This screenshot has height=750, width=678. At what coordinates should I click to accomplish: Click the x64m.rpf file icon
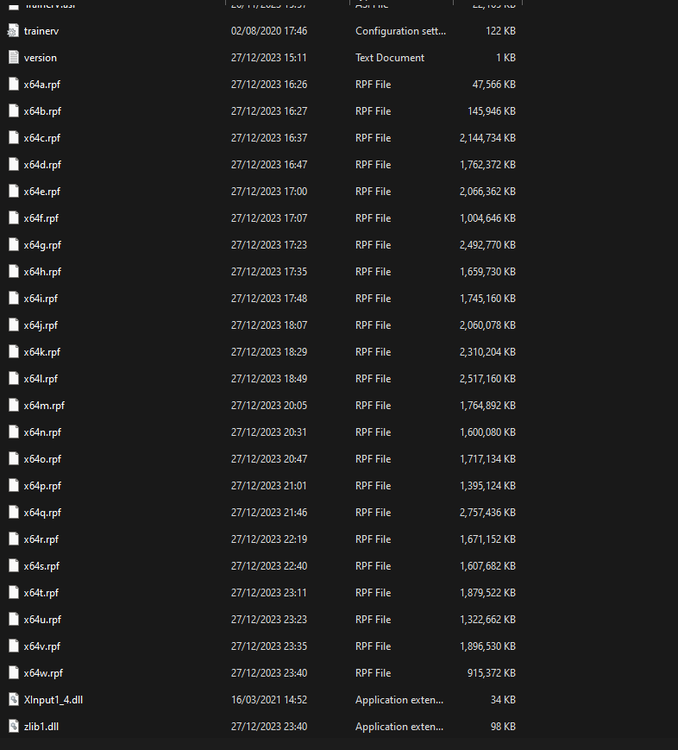coord(14,405)
